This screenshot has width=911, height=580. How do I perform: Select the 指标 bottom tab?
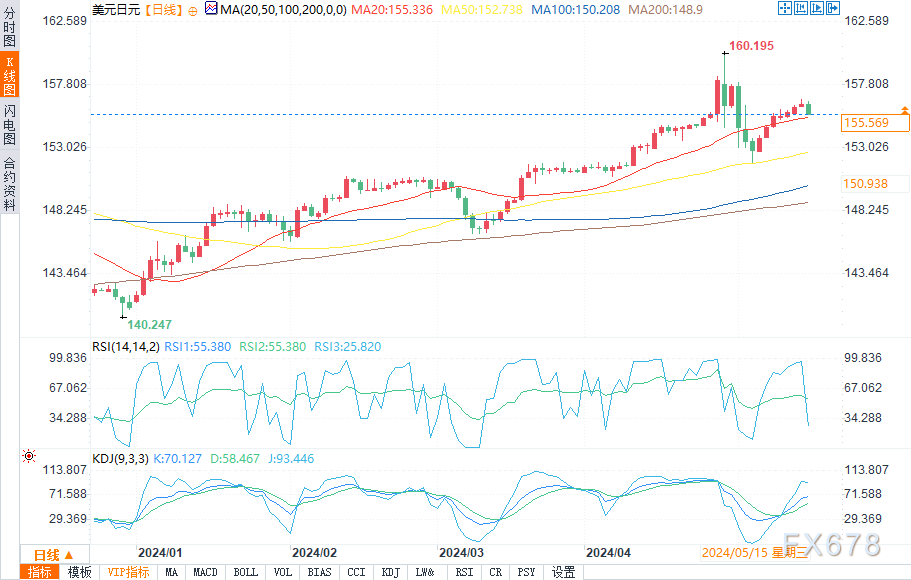[40, 572]
